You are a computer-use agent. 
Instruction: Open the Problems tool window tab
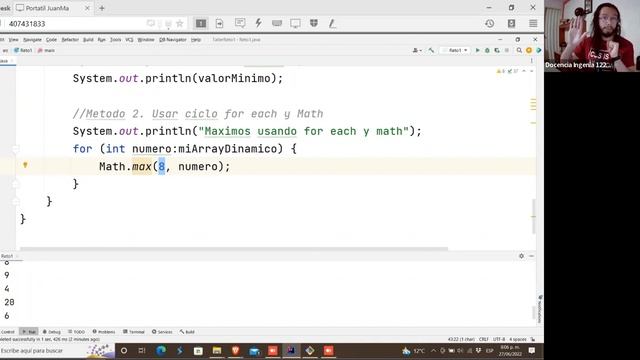pos(104,332)
